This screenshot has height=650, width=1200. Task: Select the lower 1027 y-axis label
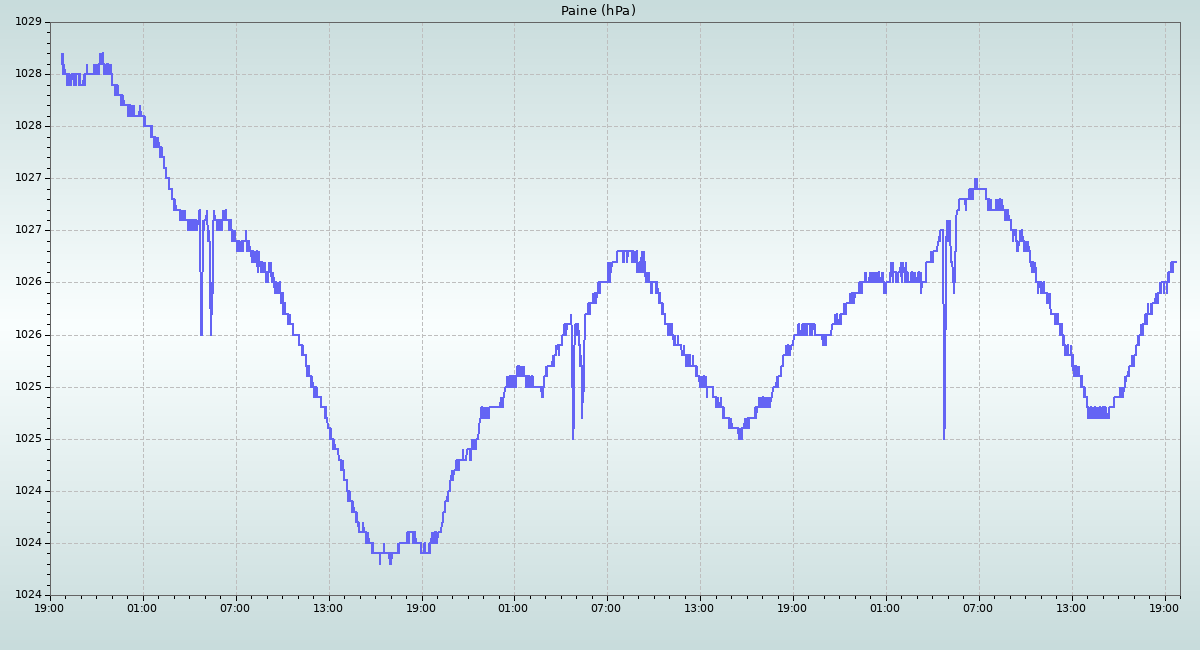pos(28,230)
